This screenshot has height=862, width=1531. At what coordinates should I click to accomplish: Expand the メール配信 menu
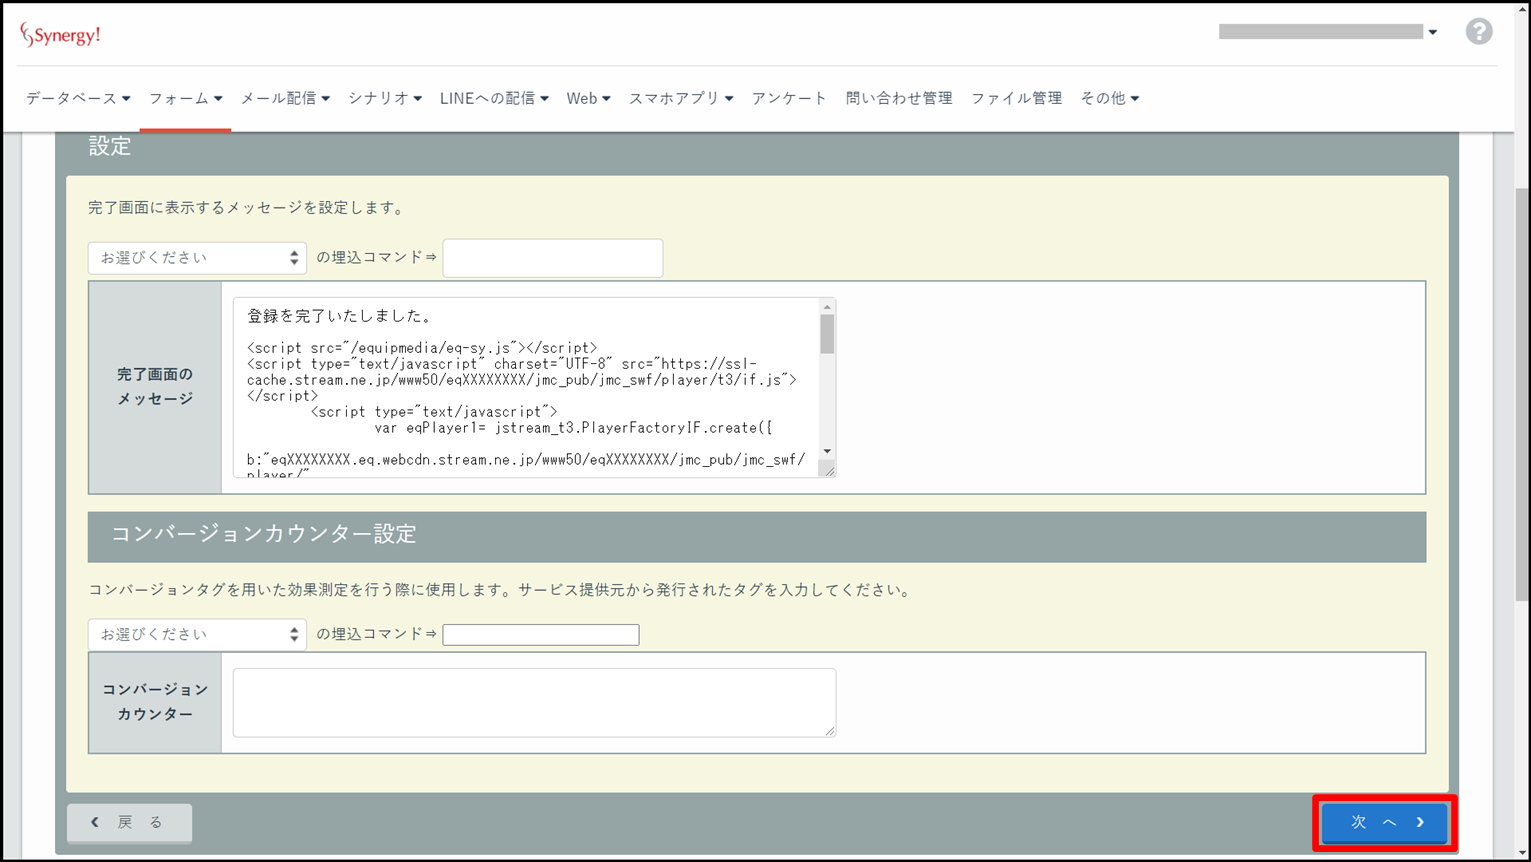click(285, 98)
